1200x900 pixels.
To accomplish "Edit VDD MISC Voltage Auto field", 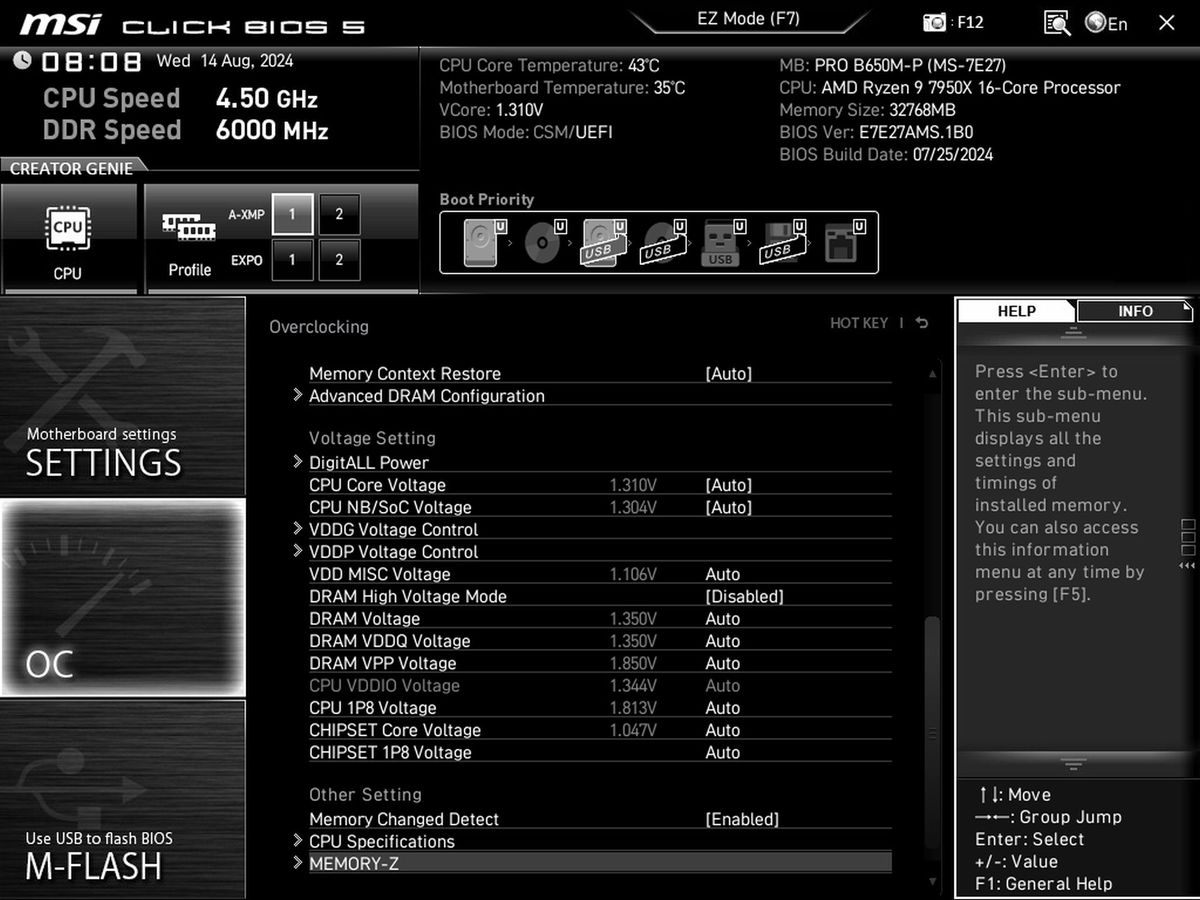I will pyautogui.click(x=722, y=574).
